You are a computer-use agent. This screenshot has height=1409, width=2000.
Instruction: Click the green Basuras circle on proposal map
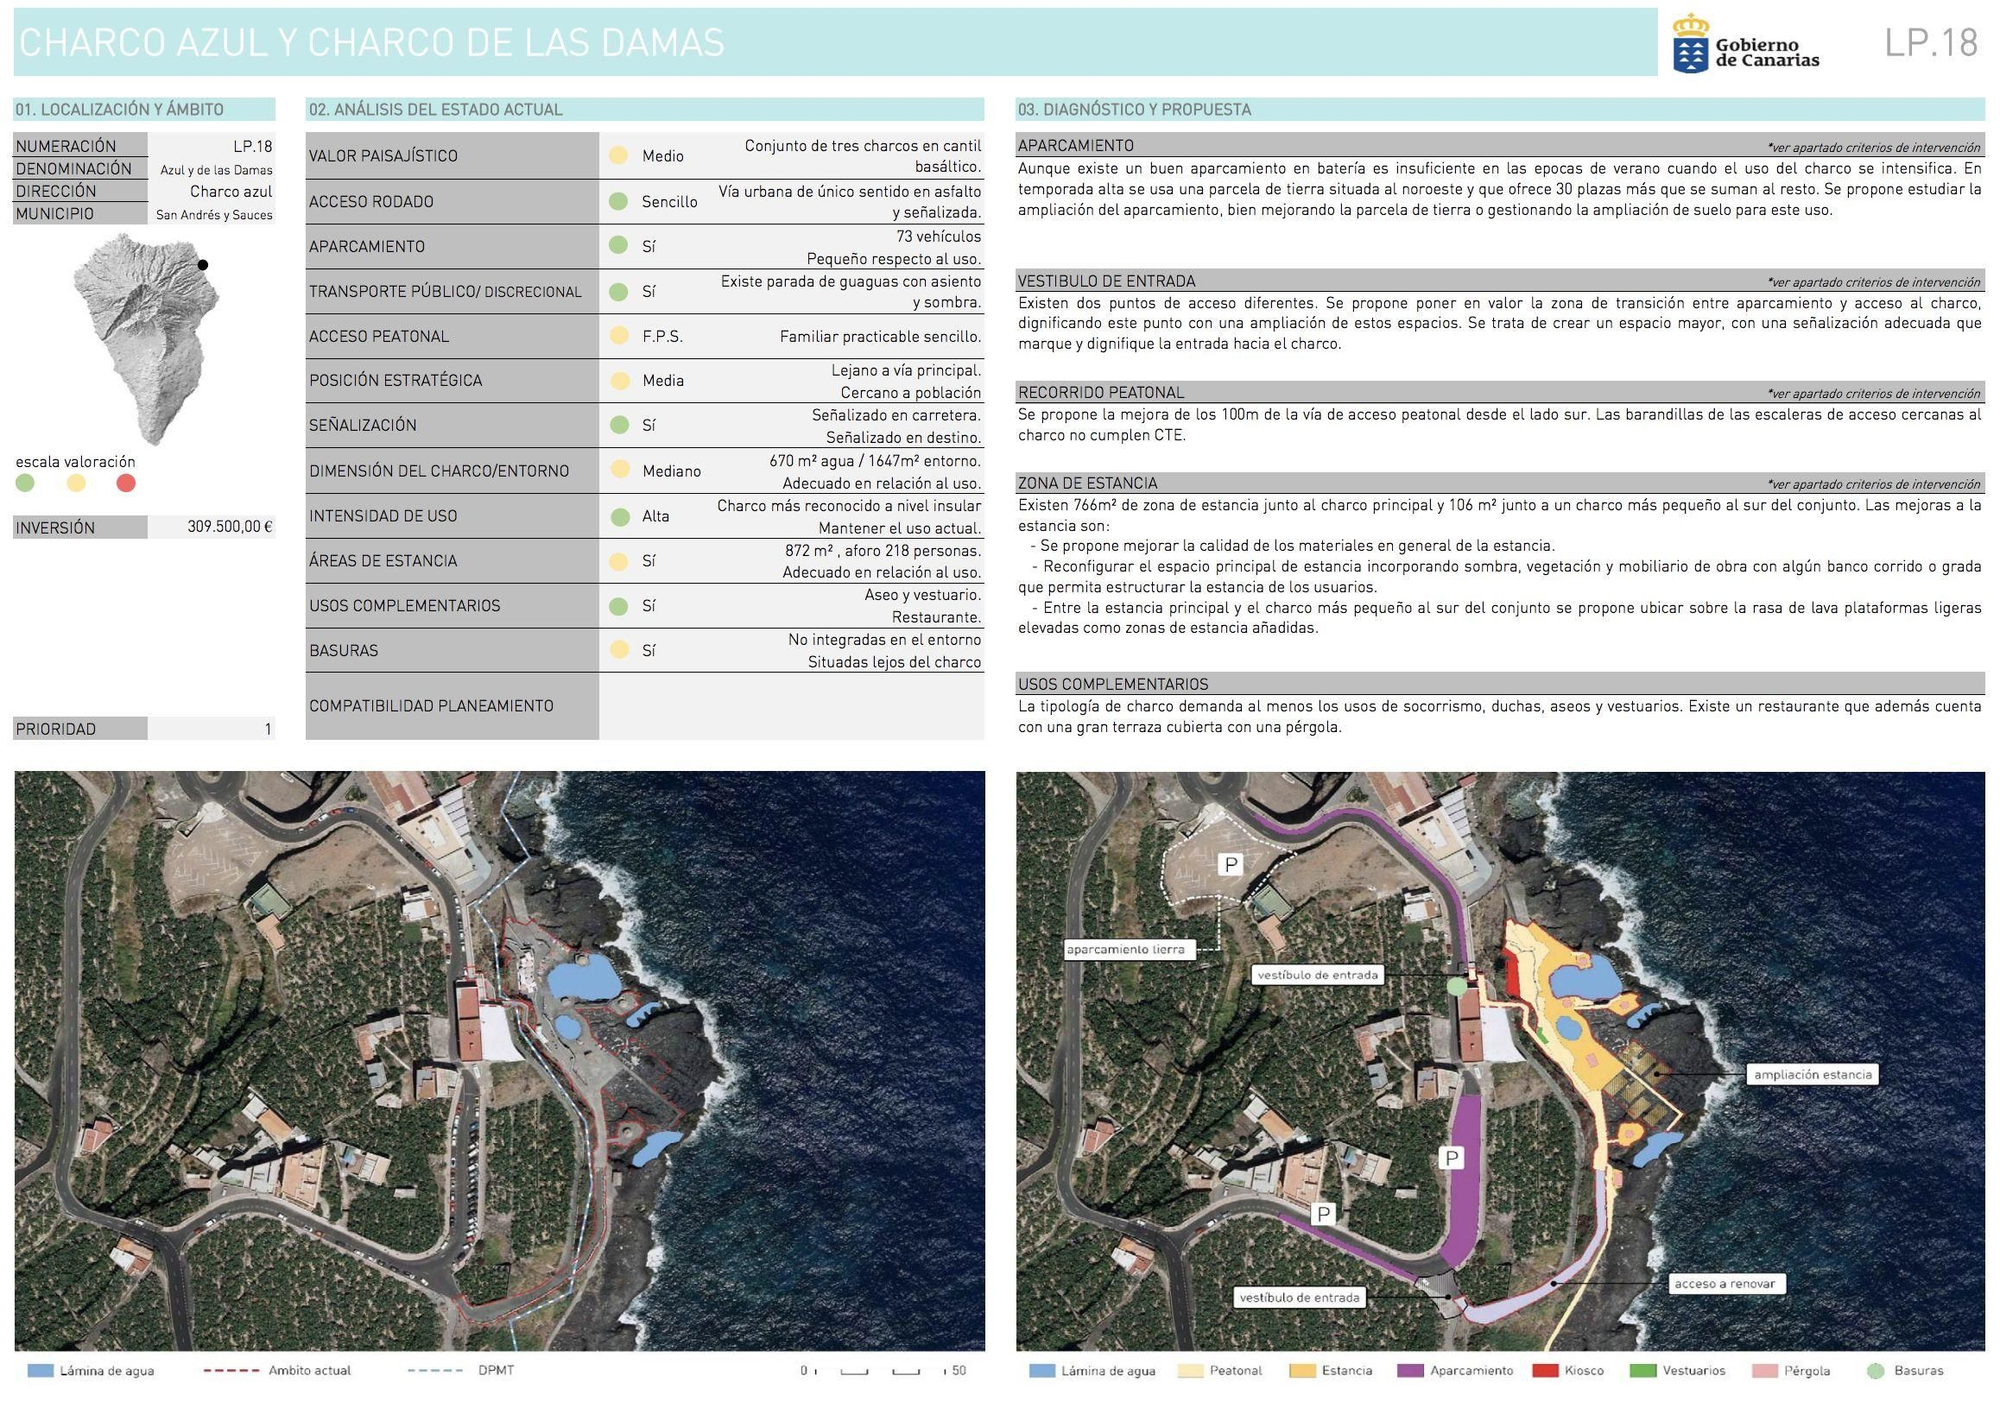[x=1456, y=986]
